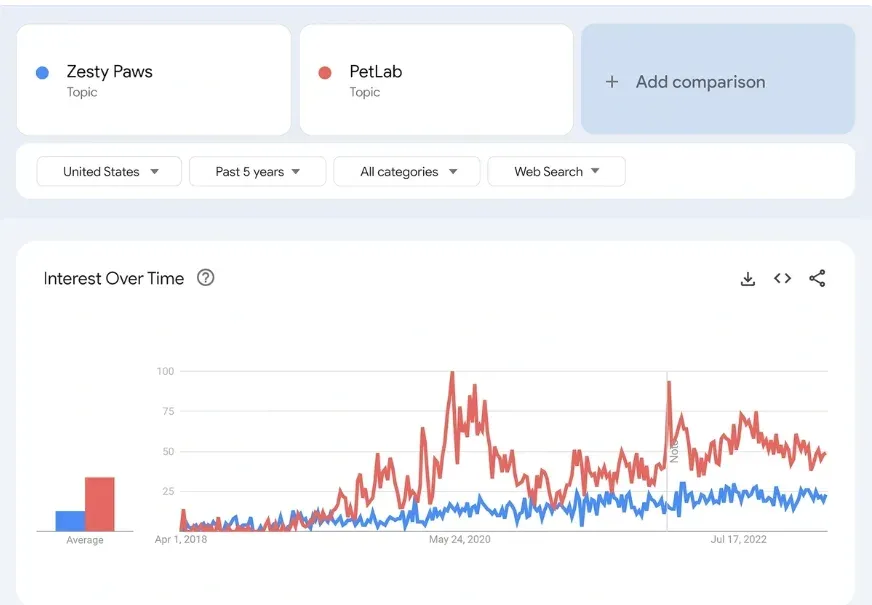Click the May 24, 2020 axis label
The width and height of the screenshot is (872, 605).
pos(459,540)
